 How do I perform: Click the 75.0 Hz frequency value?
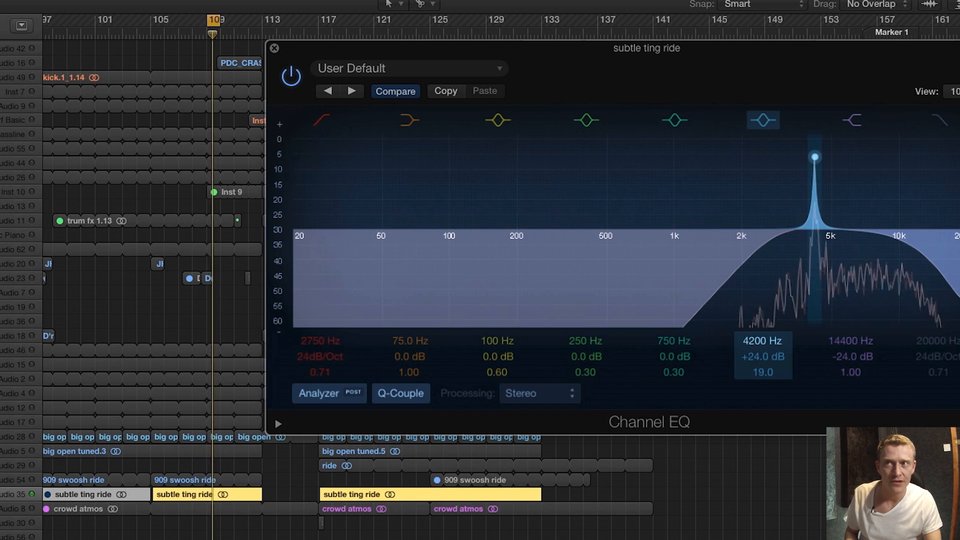[x=410, y=340]
